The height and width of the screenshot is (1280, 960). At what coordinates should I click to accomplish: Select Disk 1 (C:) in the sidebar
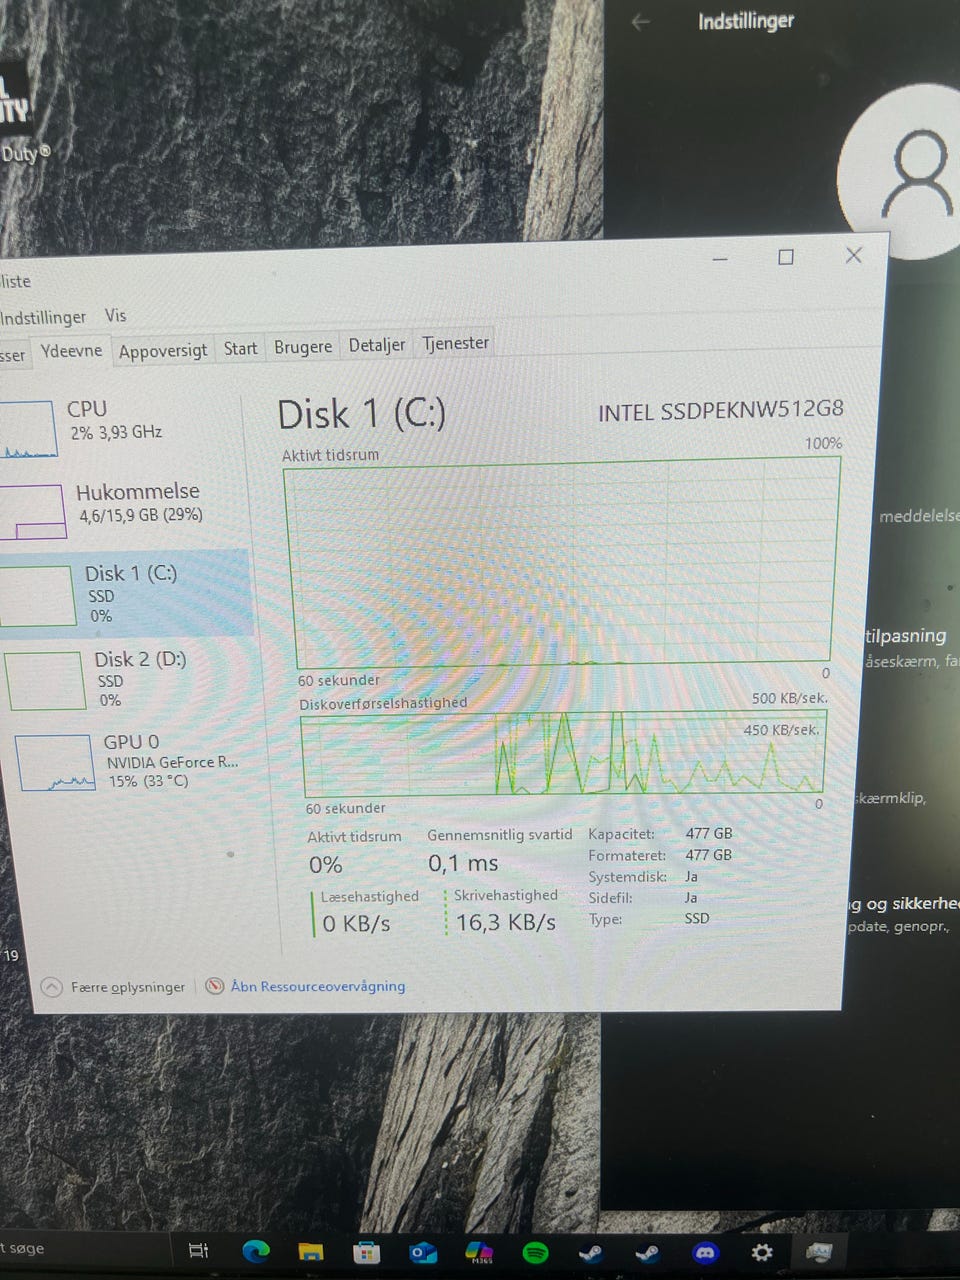(x=124, y=594)
